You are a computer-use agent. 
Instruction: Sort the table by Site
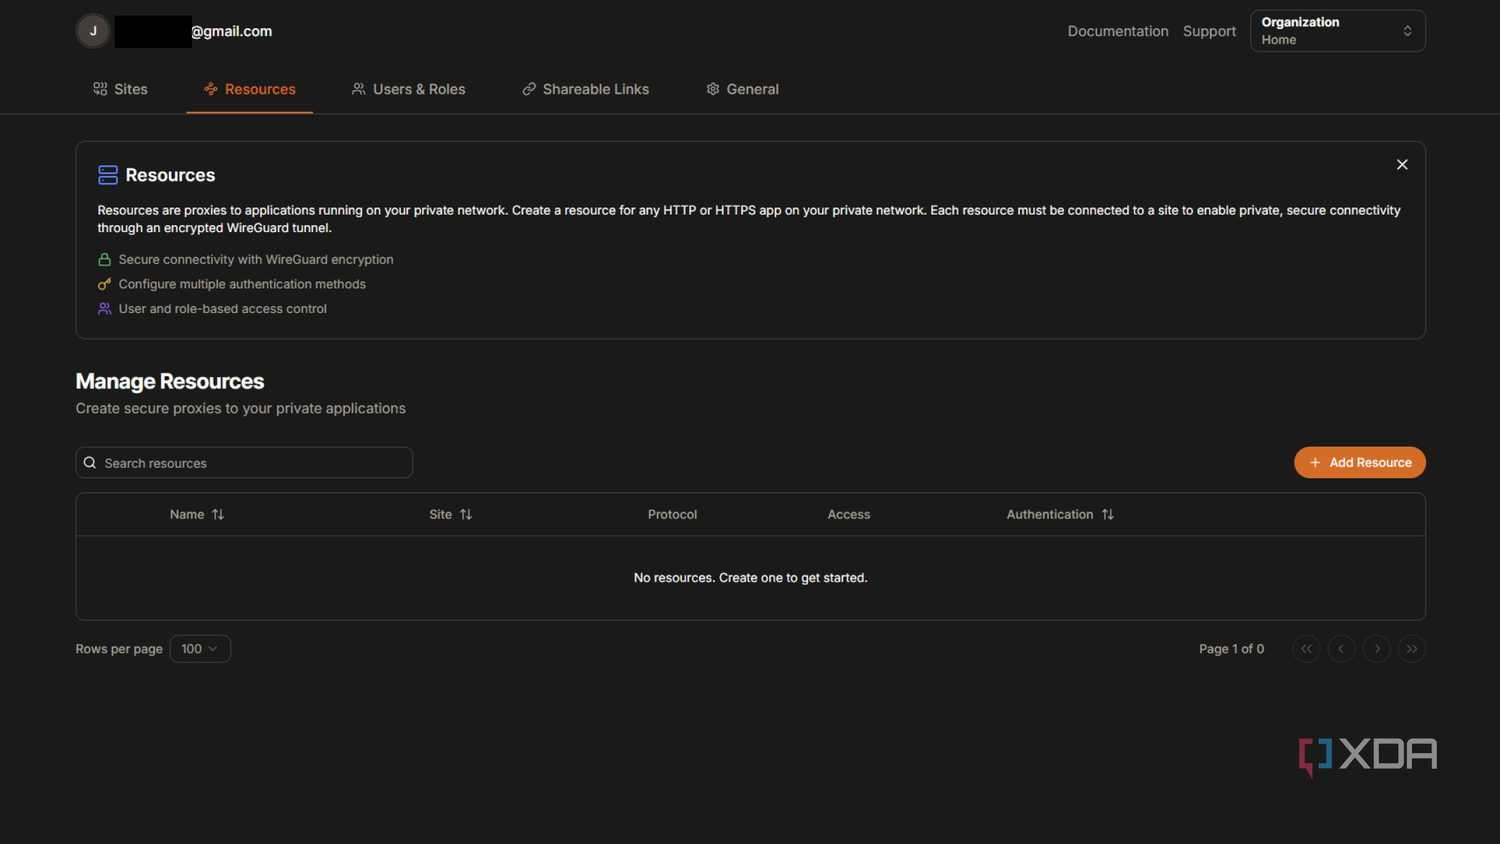[x=451, y=514]
